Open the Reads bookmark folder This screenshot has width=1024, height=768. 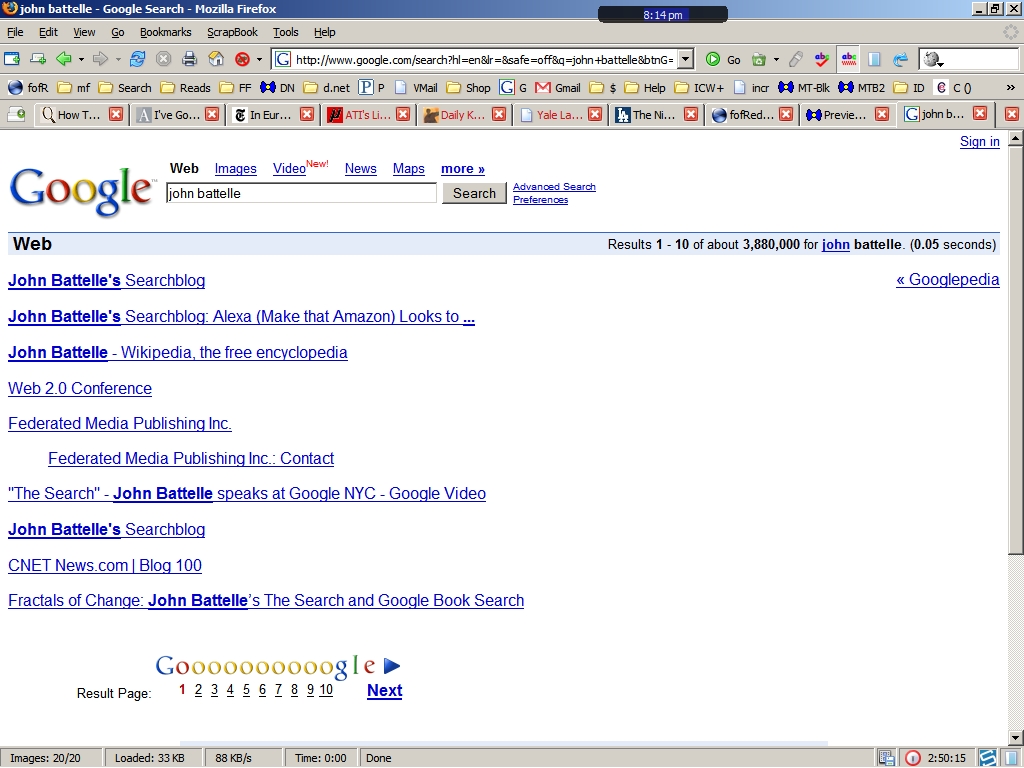coord(185,88)
